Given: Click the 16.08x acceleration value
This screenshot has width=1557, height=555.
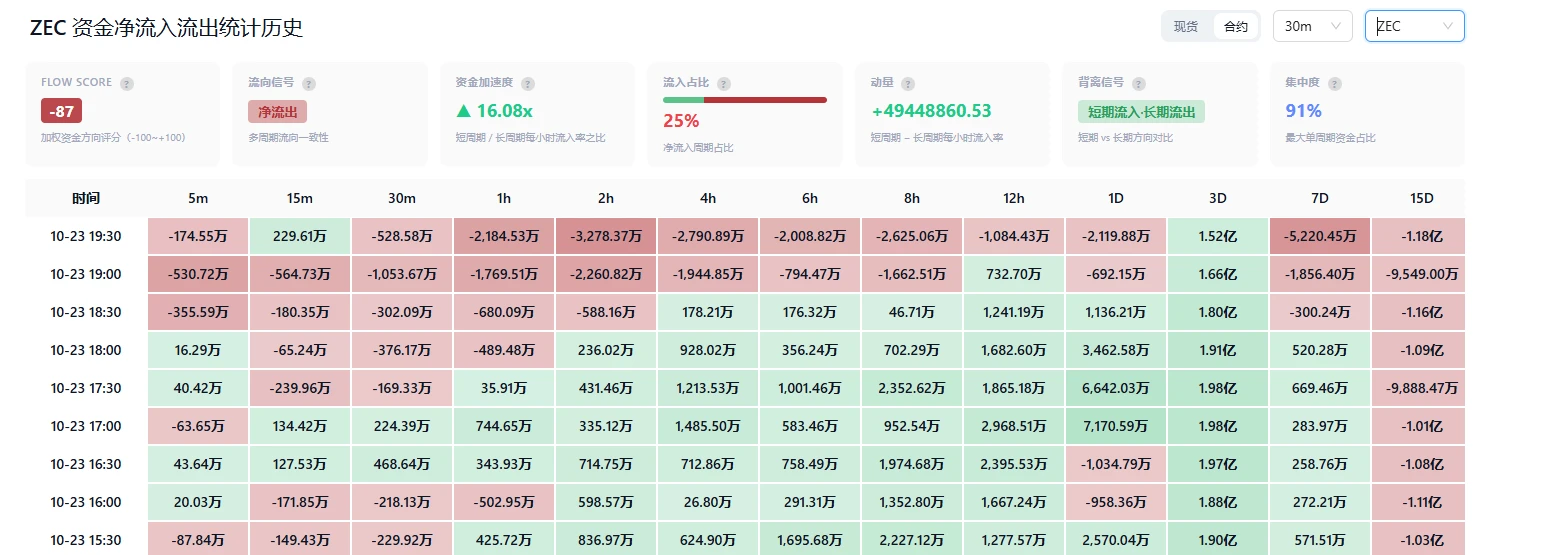Looking at the screenshot, I should coord(494,111).
